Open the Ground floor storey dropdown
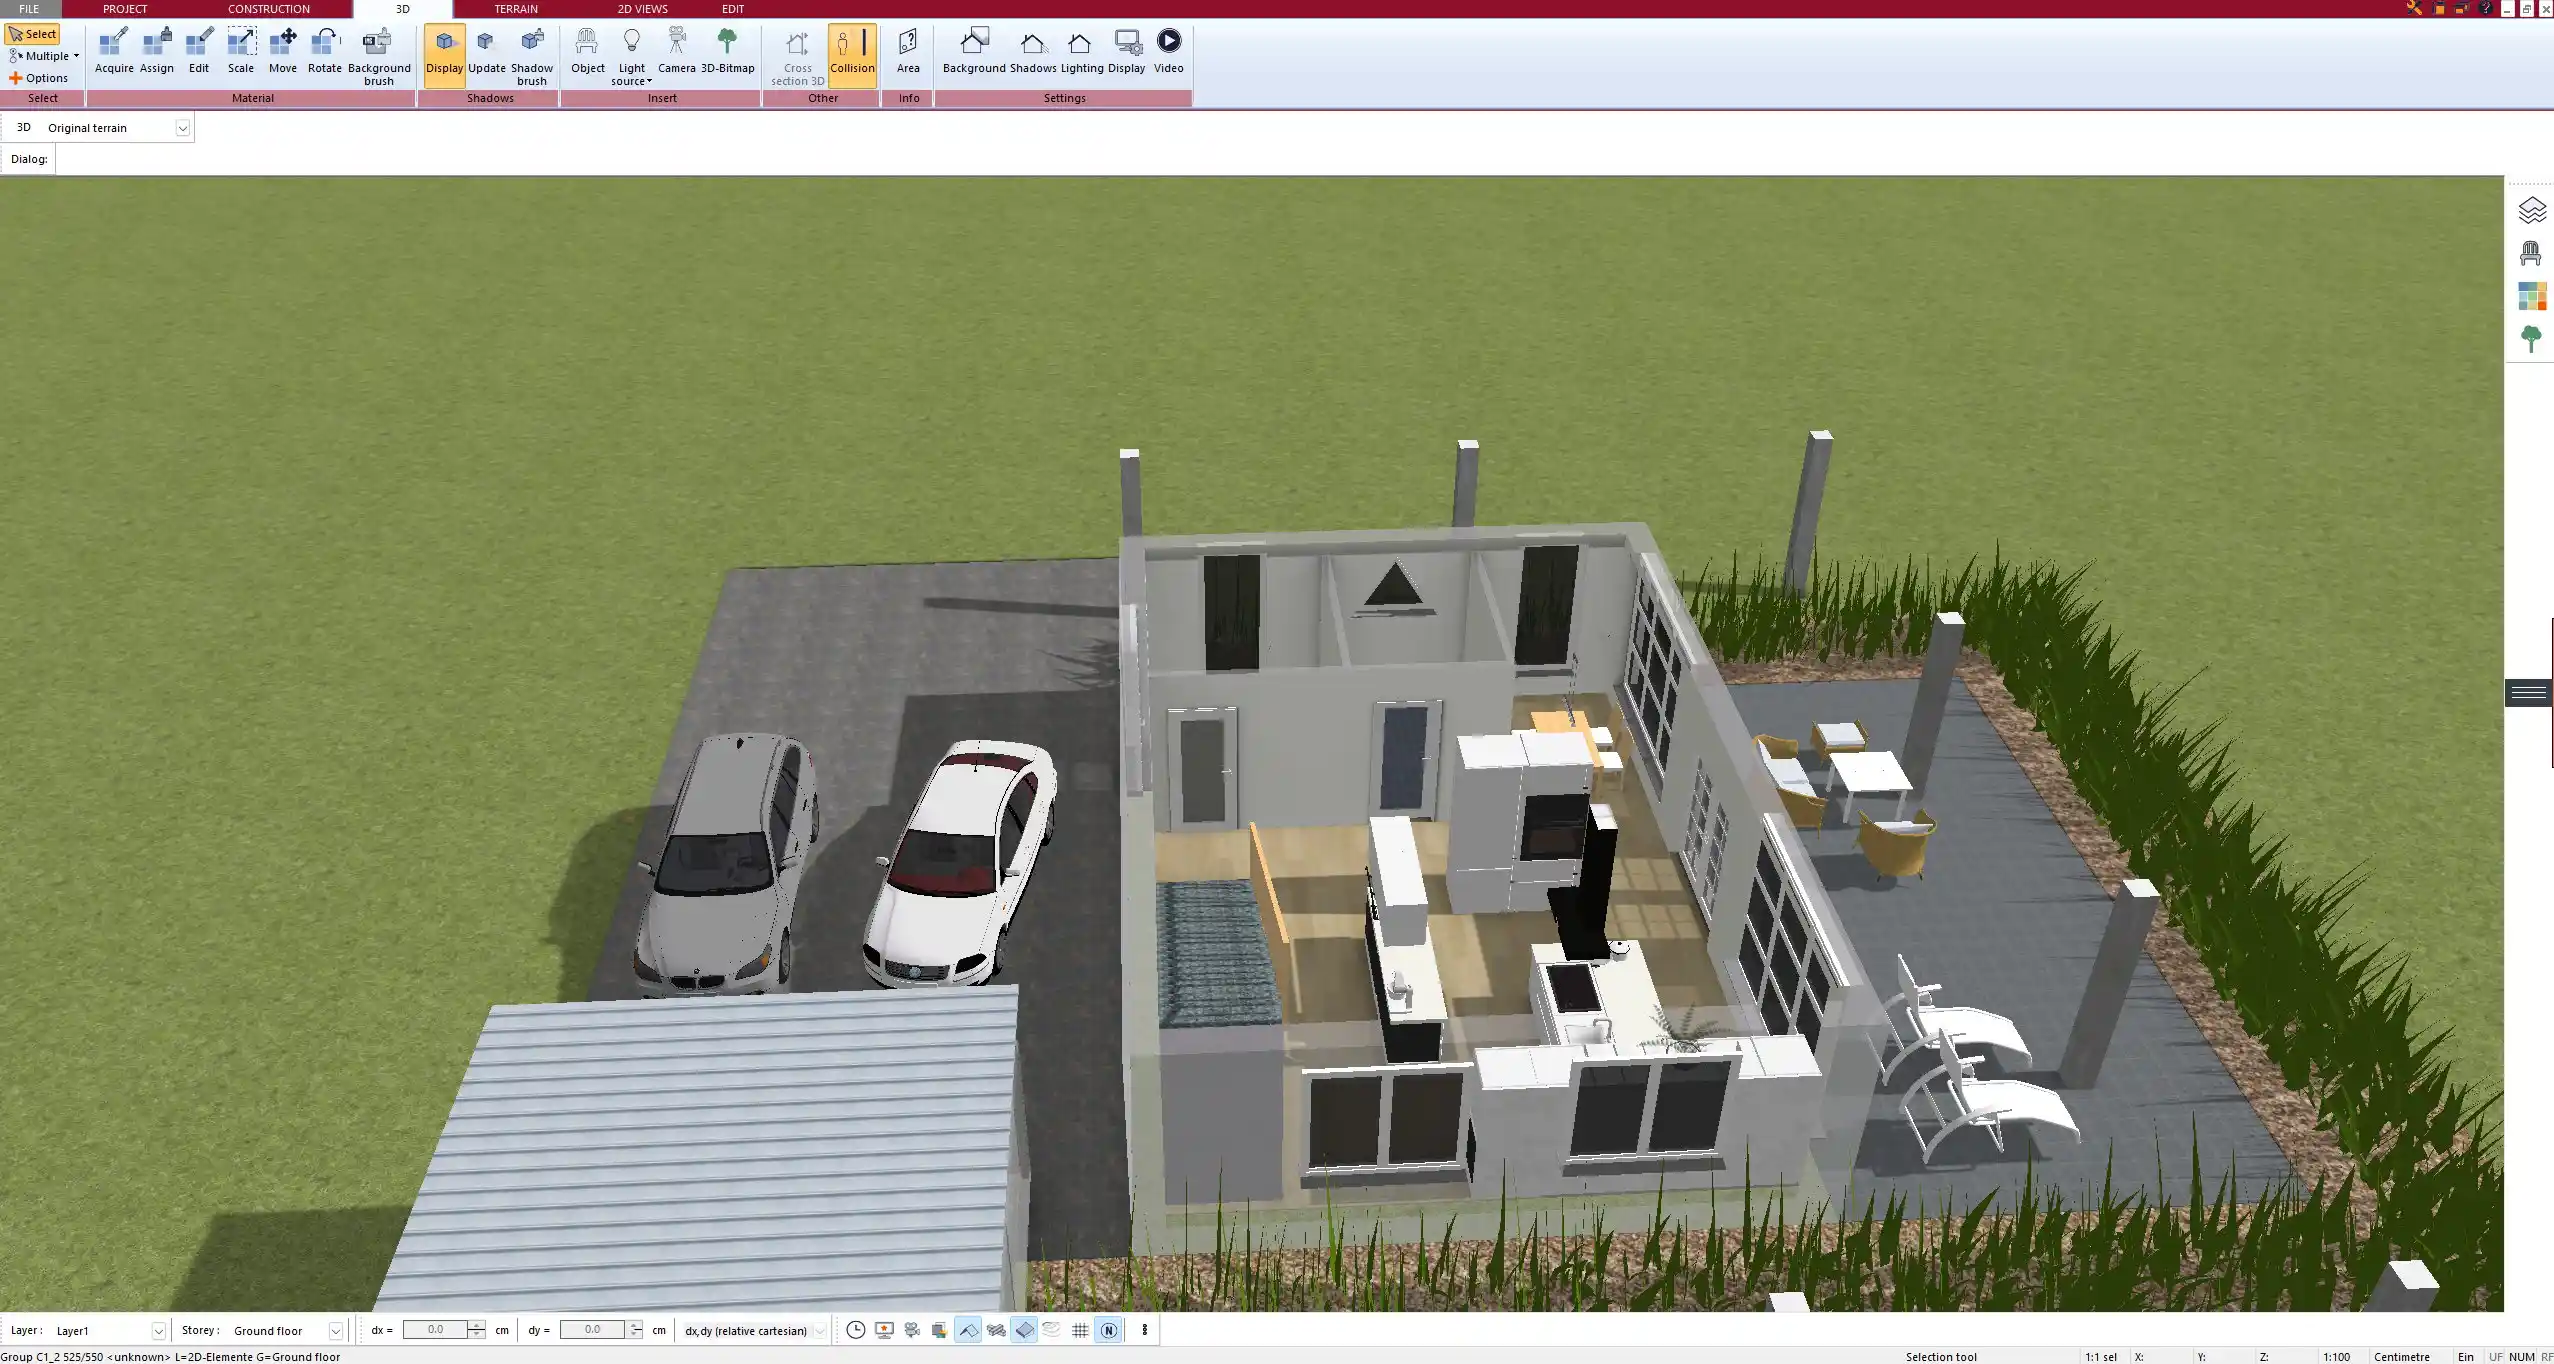The image size is (2554, 1364). pos(336,1331)
